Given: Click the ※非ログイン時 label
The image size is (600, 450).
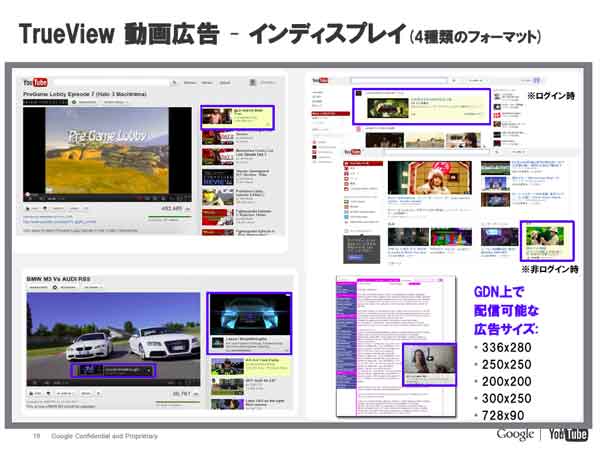Looking at the screenshot, I should click(549, 269).
